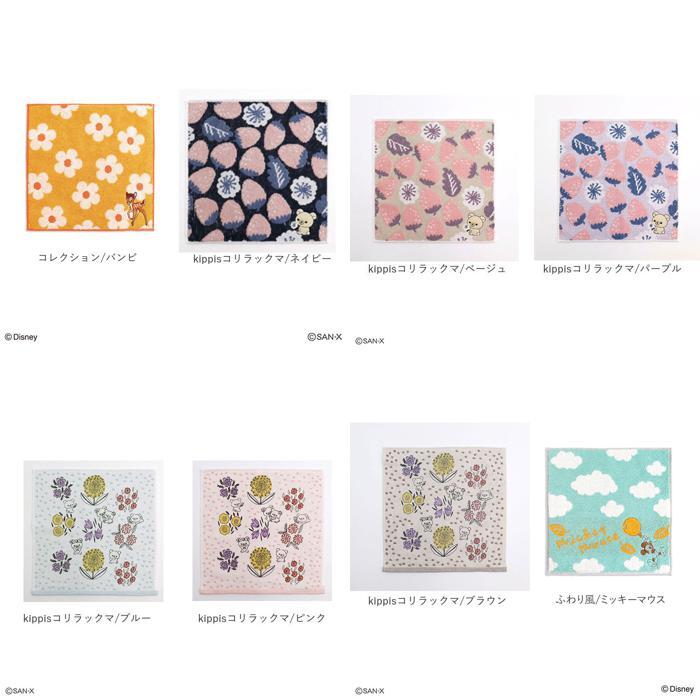
Task: Select the kippisコリラックマ/ブラウン label
Action: click(x=437, y=601)
